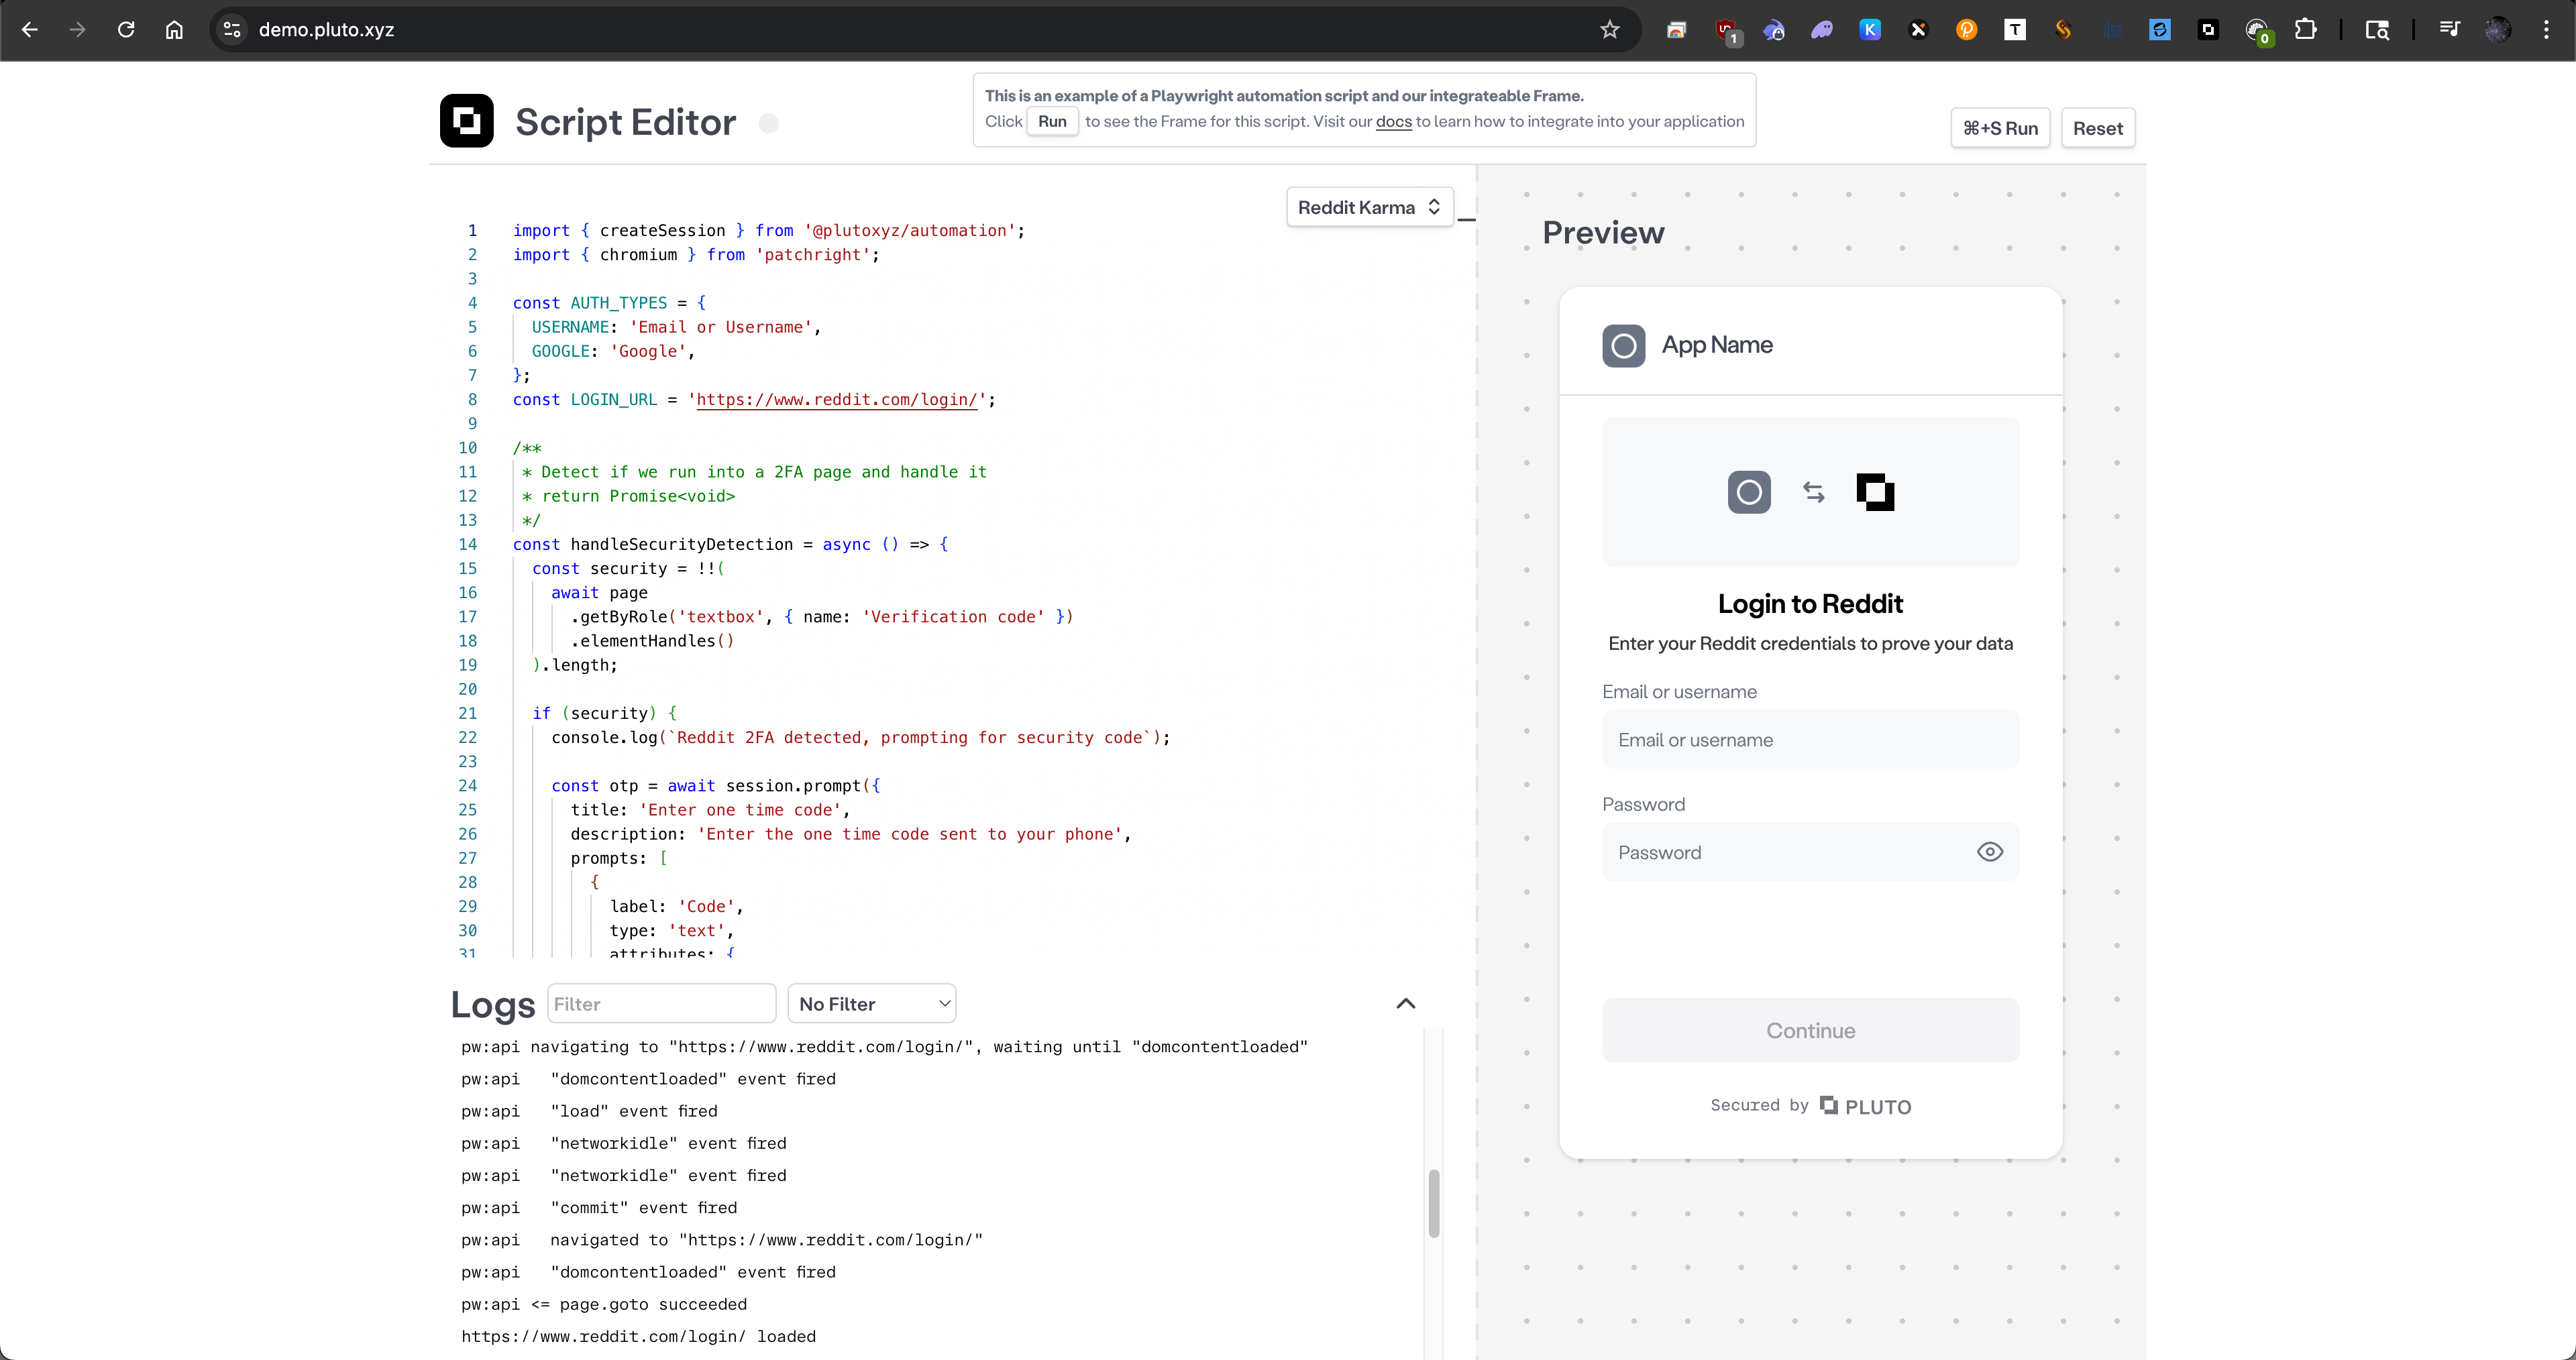Screen dimensions: 2576x1360
Task: Click the Continue button in the preview
Action: coord(1810,1030)
